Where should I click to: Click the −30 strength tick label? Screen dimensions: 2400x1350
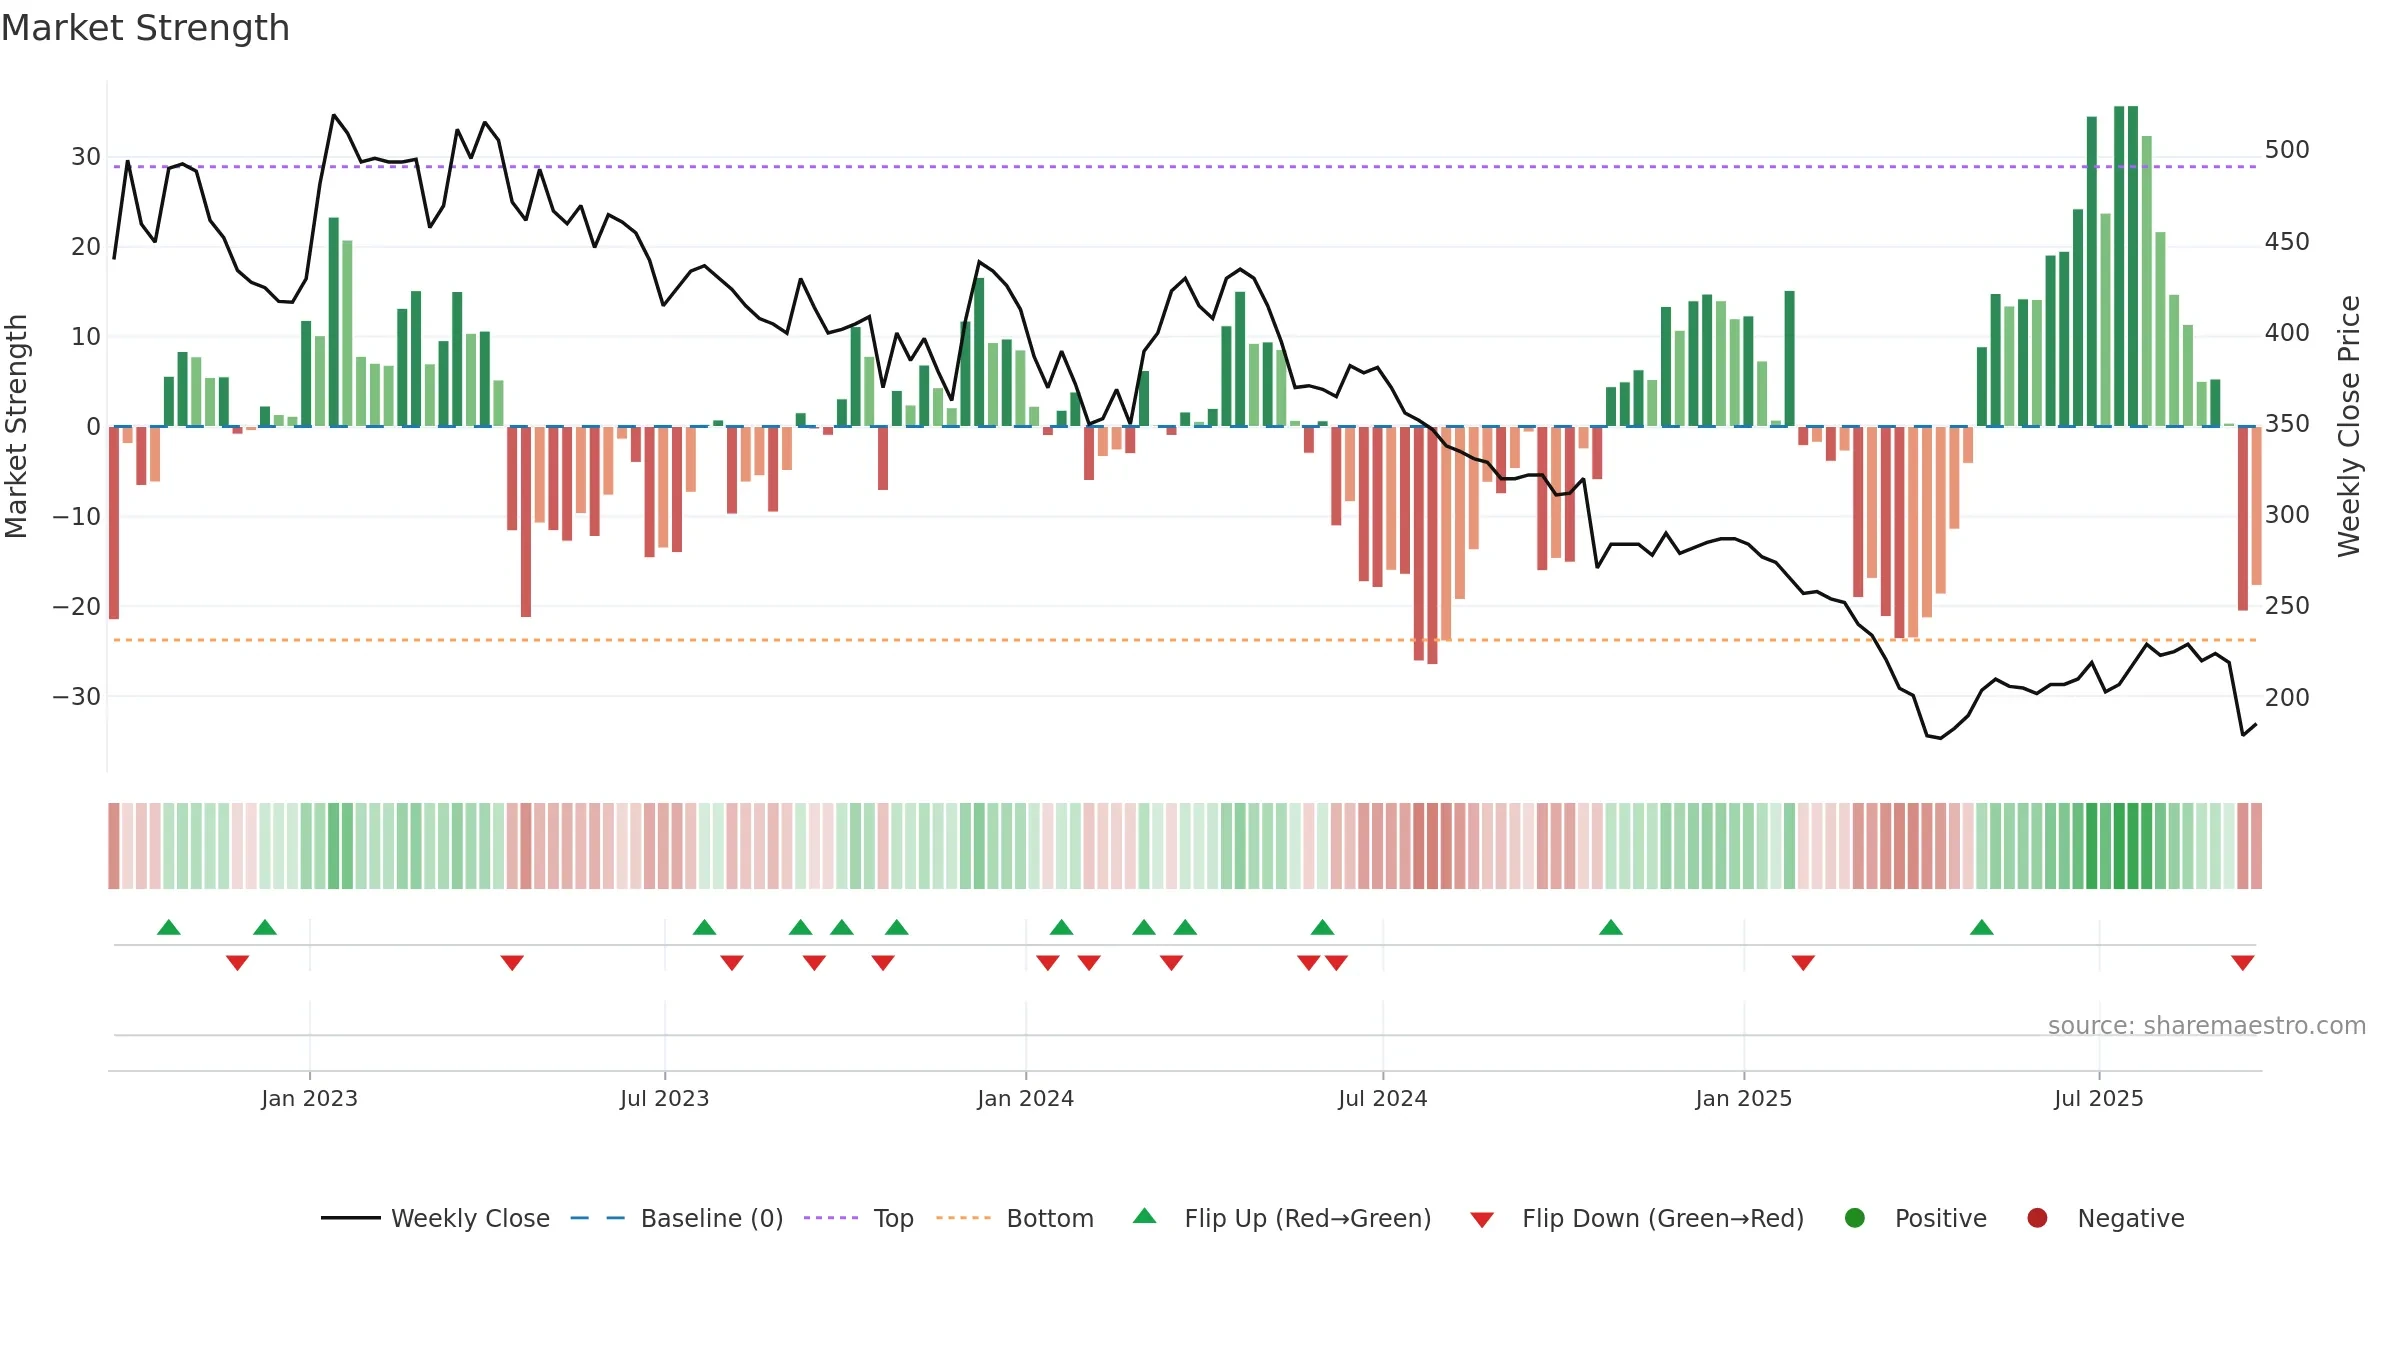(x=77, y=697)
